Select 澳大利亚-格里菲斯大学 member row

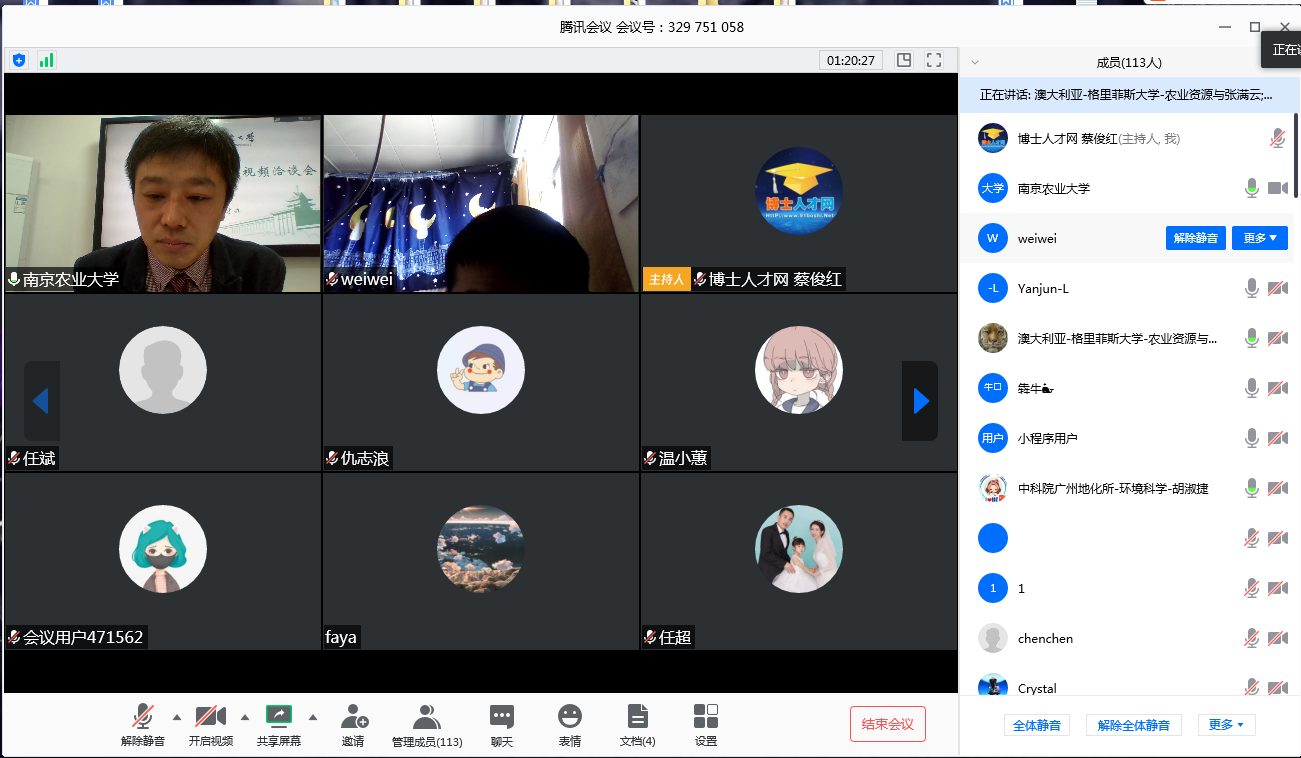[x=1127, y=338]
